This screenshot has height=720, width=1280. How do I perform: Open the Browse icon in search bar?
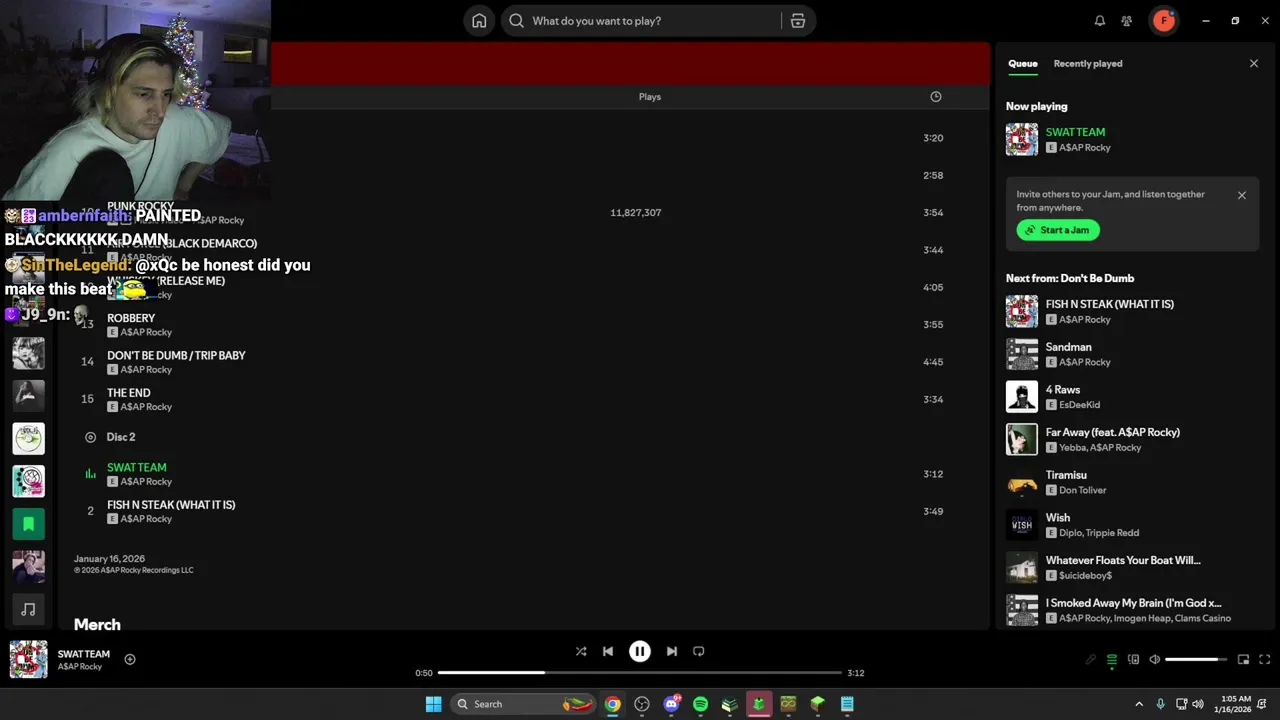click(798, 21)
